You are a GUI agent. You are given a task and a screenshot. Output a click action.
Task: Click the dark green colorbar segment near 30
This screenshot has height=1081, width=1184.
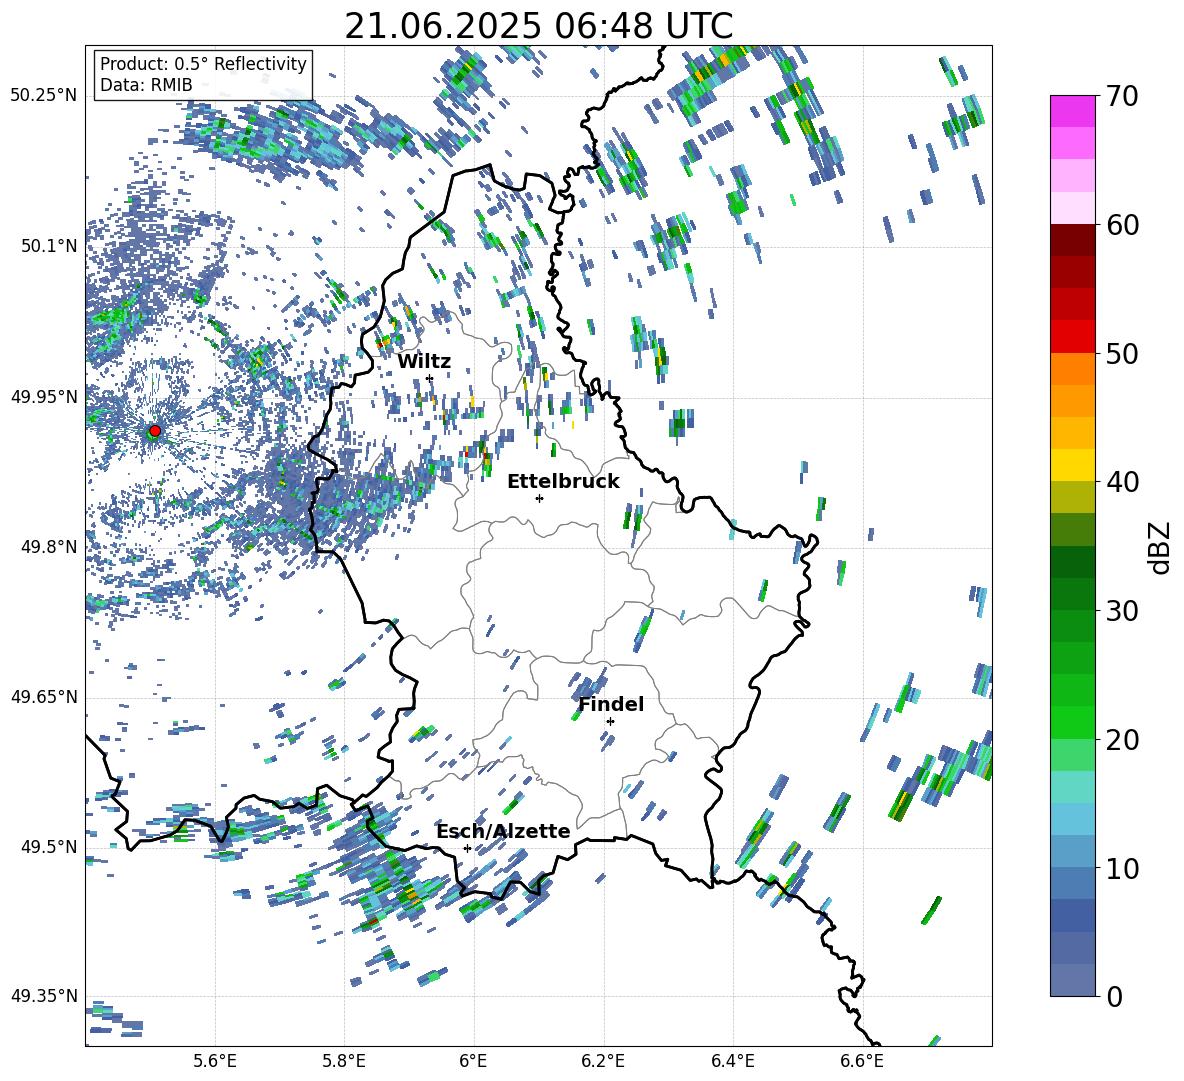click(1073, 594)
